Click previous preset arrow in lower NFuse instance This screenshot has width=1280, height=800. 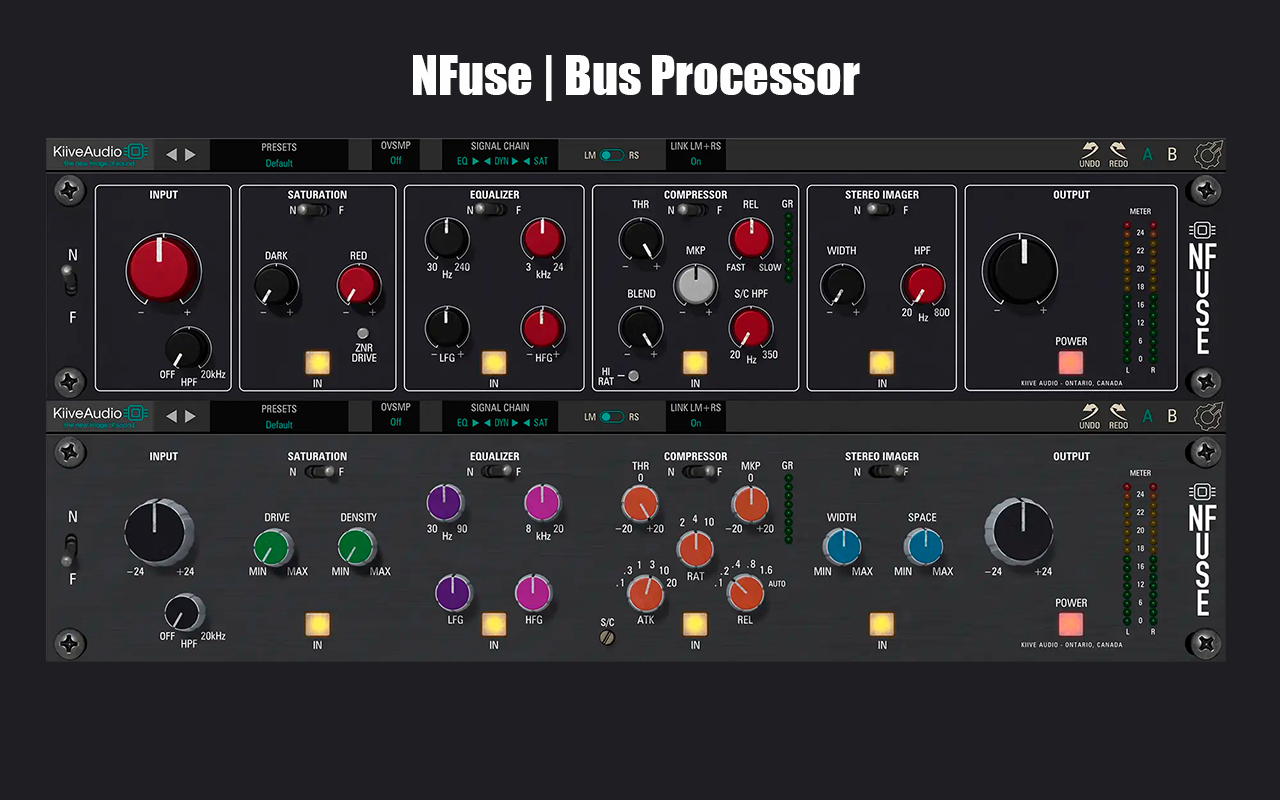[x=171, y=416]
